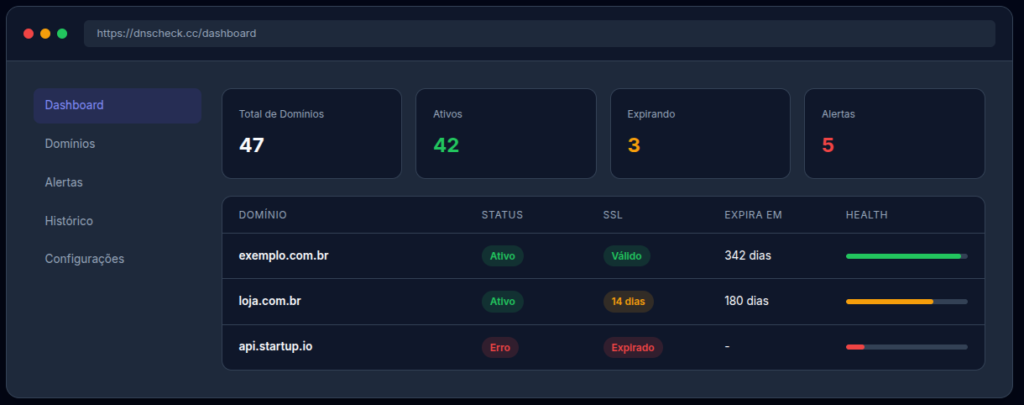Image resolution: width=1024 pixels, height=405 pixels.
Task: Open the Alertas sidebar section
Action: (64, 183)
